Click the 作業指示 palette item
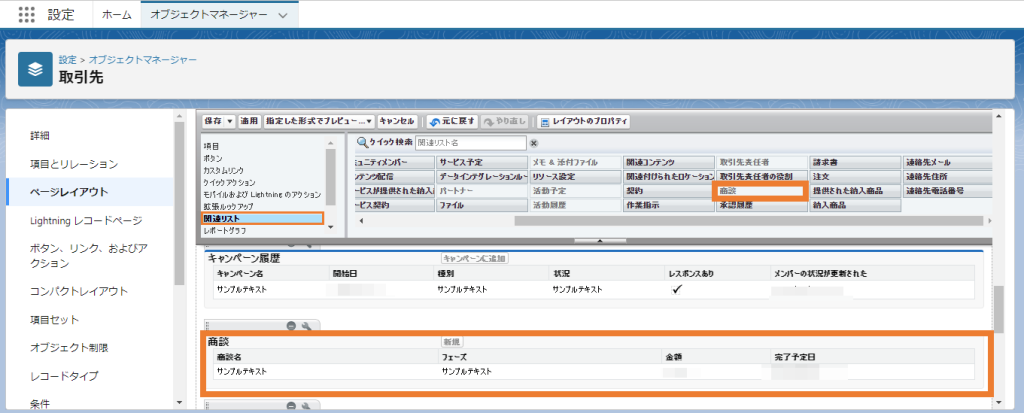Viewport: 1024px width, 413px height. tap(668, 205)
